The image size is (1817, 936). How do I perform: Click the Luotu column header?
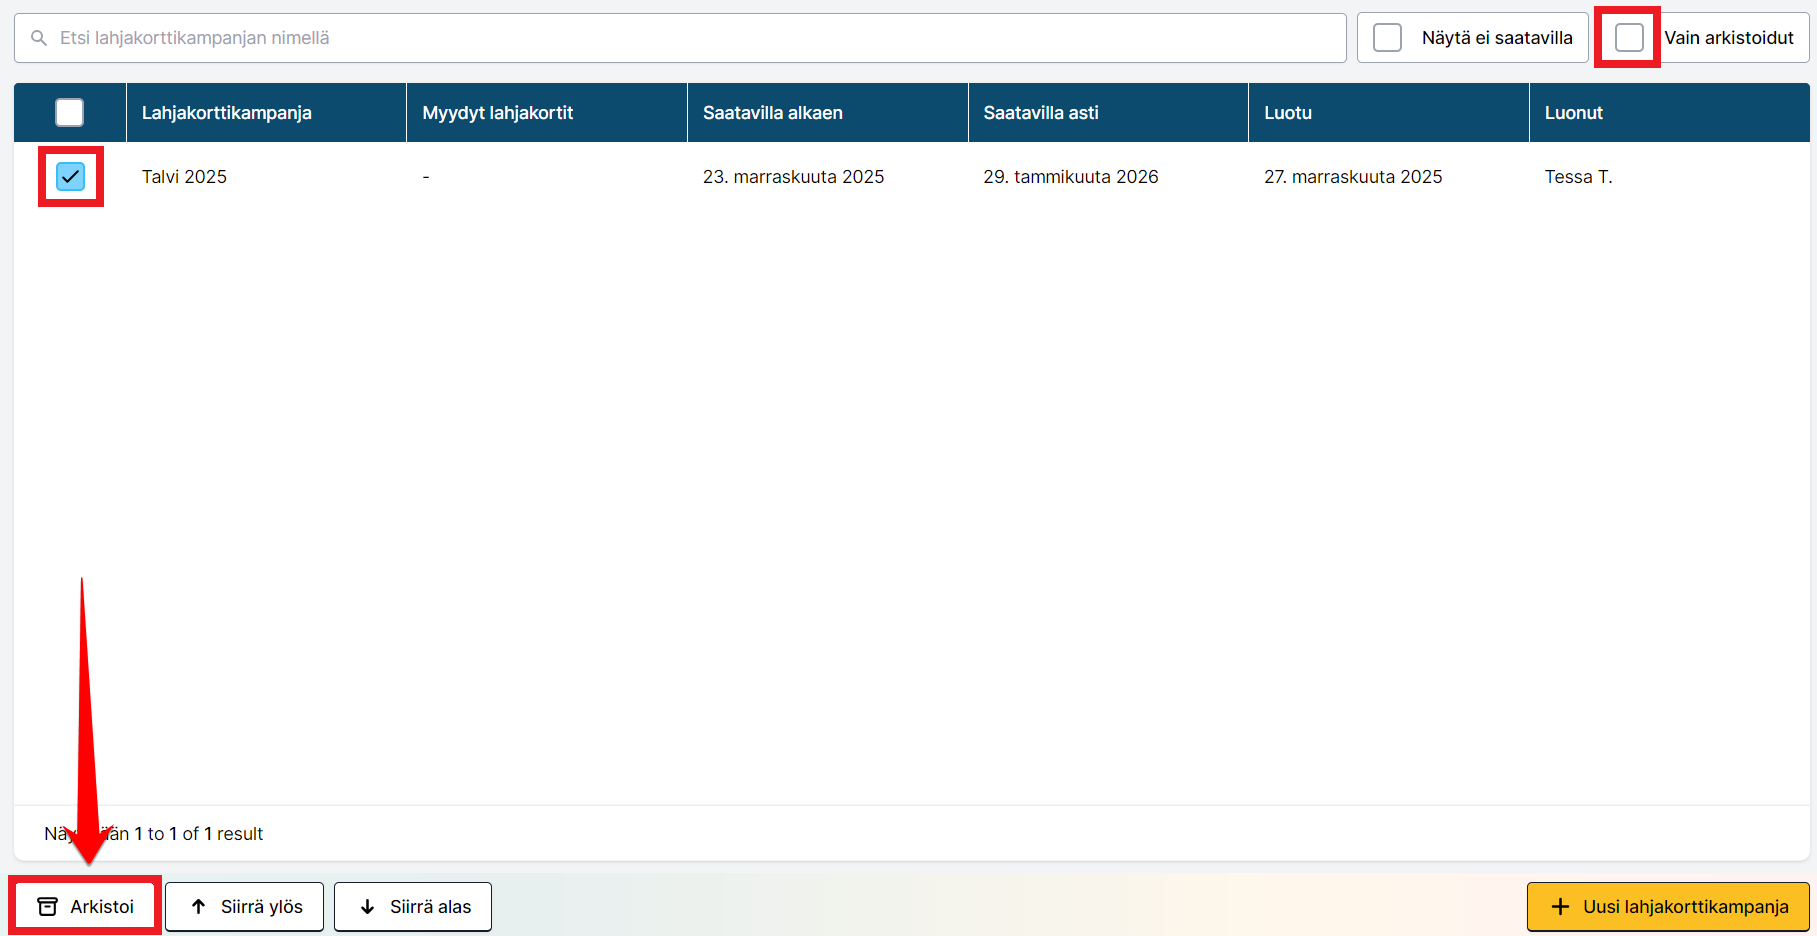tap(1287, 113)
